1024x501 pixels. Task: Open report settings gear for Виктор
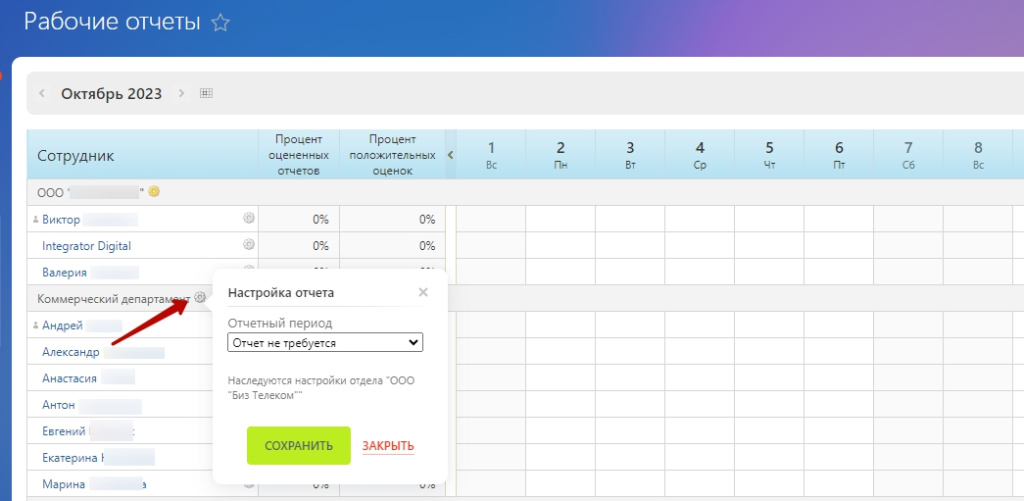tap(249, 218)
